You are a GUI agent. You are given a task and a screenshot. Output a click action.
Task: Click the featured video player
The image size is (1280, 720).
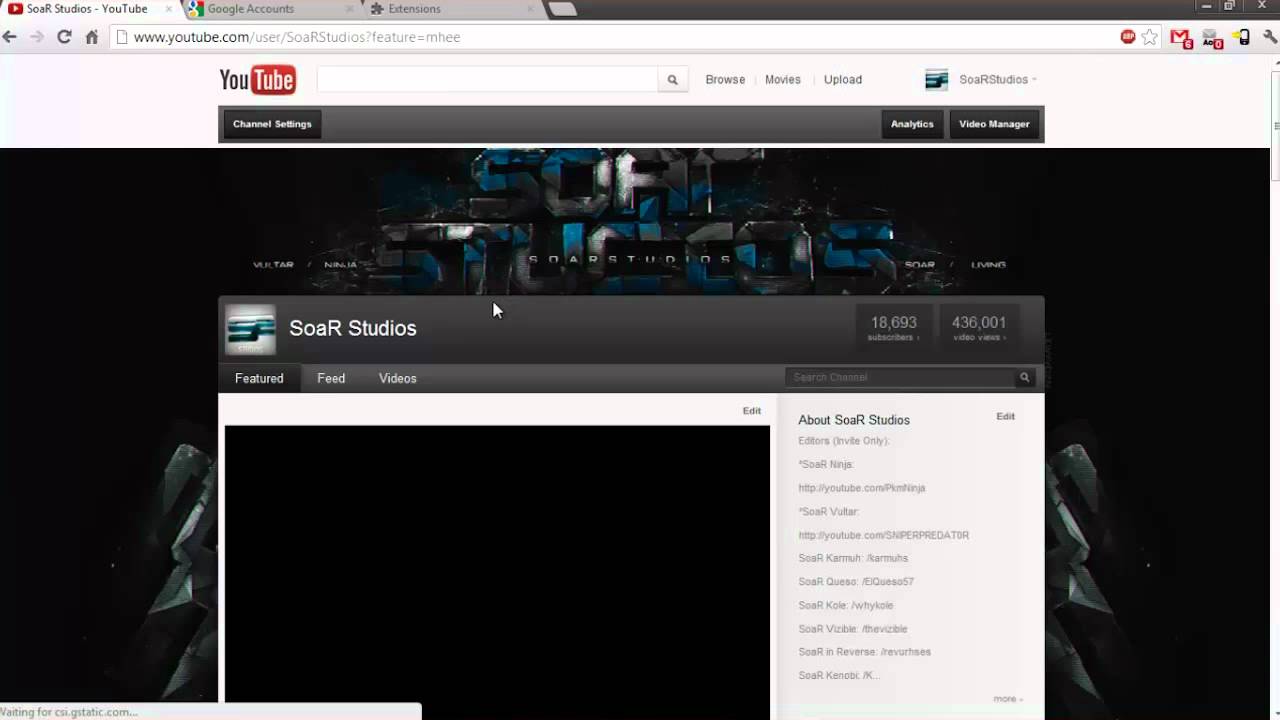pos(497,572)
